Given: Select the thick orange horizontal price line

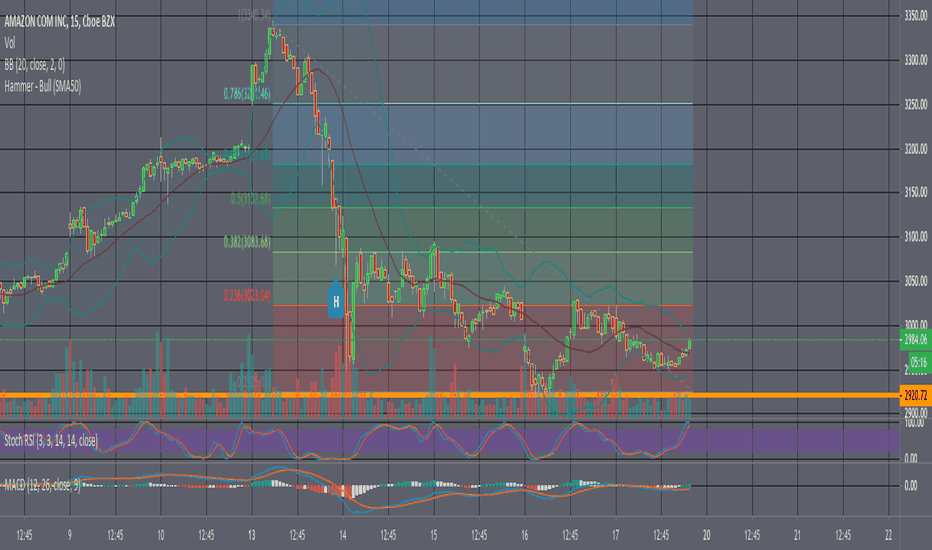Looking at the screenshot, I should pyautogui.click(x=450, y=395).
